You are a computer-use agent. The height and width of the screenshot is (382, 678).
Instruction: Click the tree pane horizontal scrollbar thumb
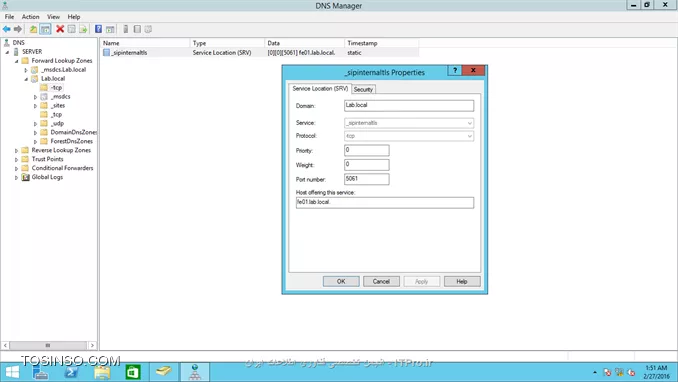click(48, 345)
